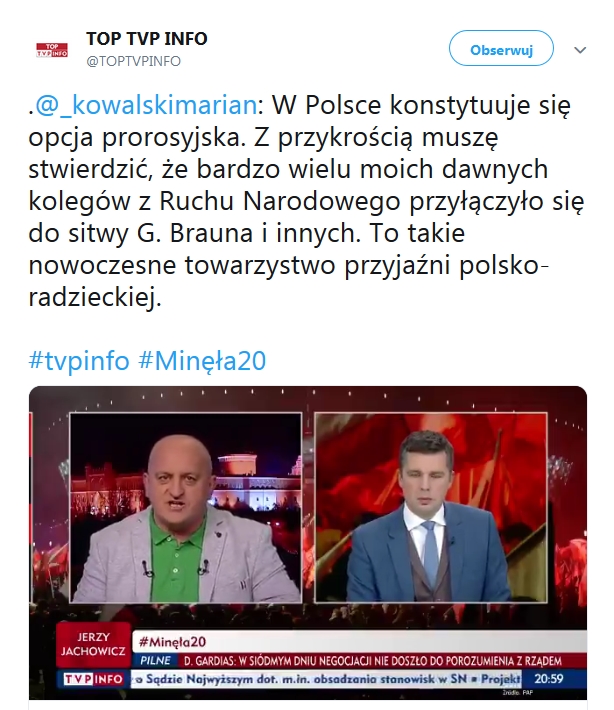
Task: Expand the tweet options chevron menu
Action: (x=580, y=50)
